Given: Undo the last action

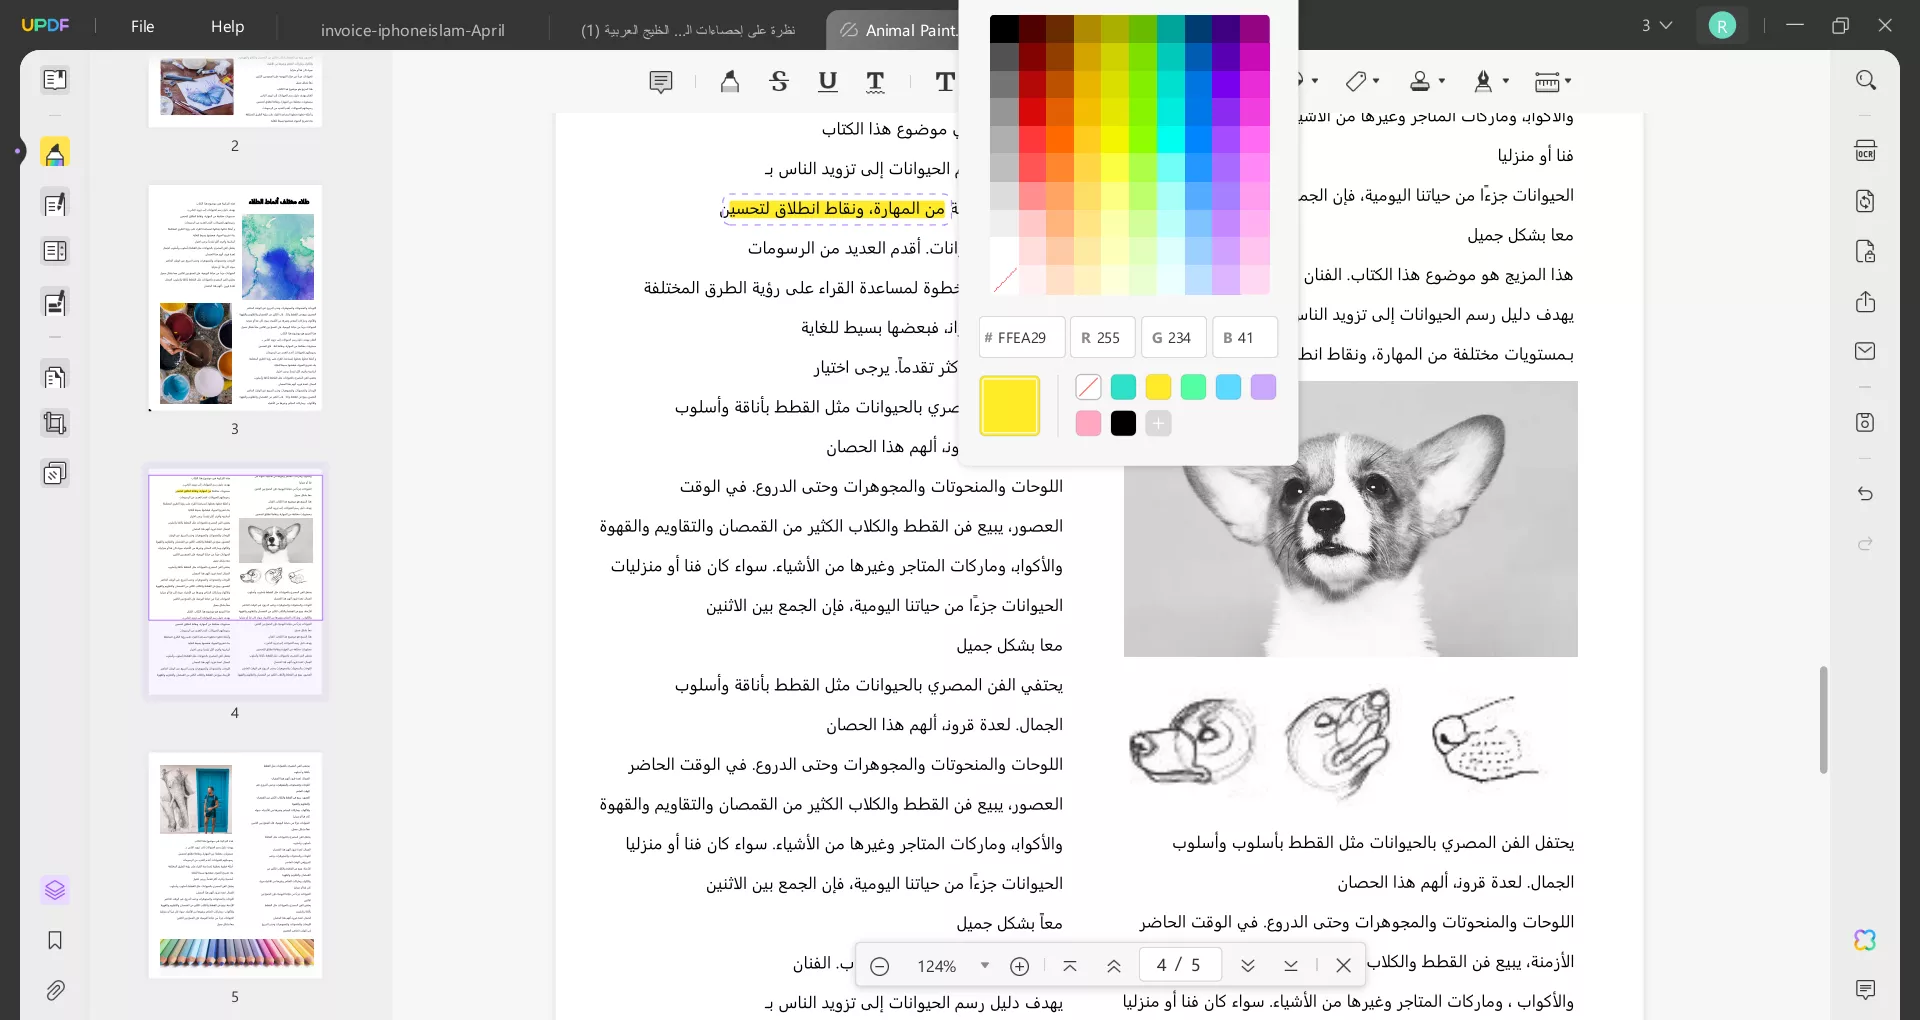Looking at the screenshot, I should tap(1866, 494).
